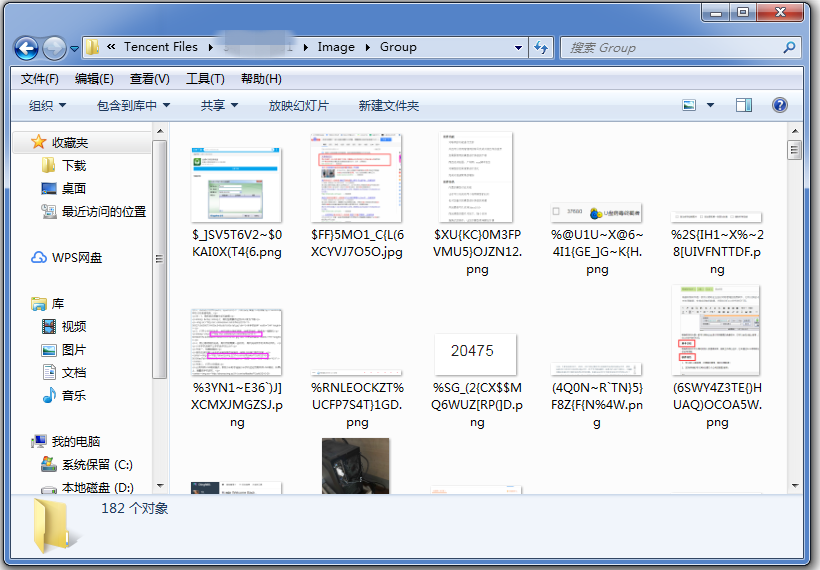Open the 编辑(E) menu

[94, 79]
